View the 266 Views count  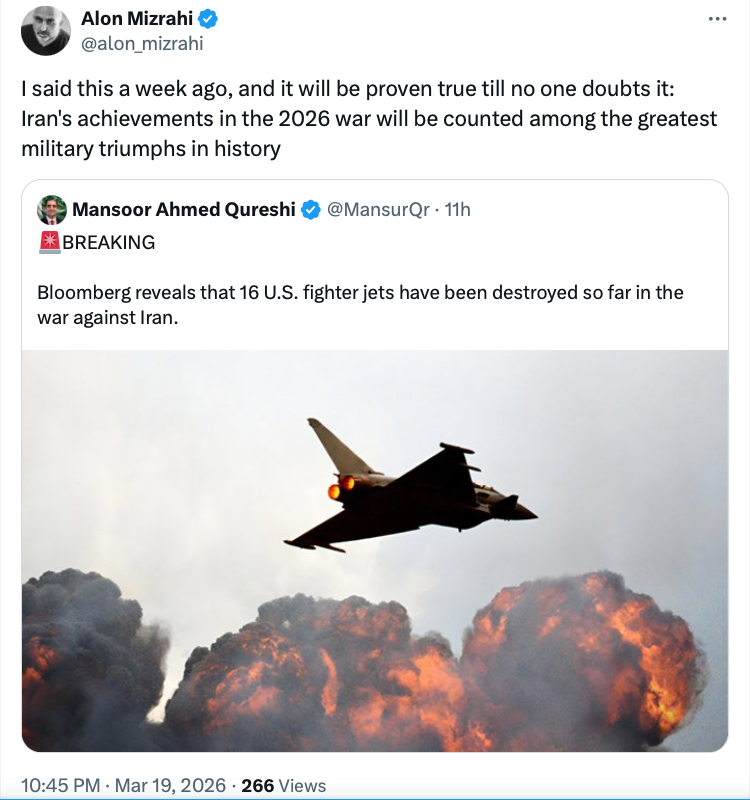click(284, 785)
